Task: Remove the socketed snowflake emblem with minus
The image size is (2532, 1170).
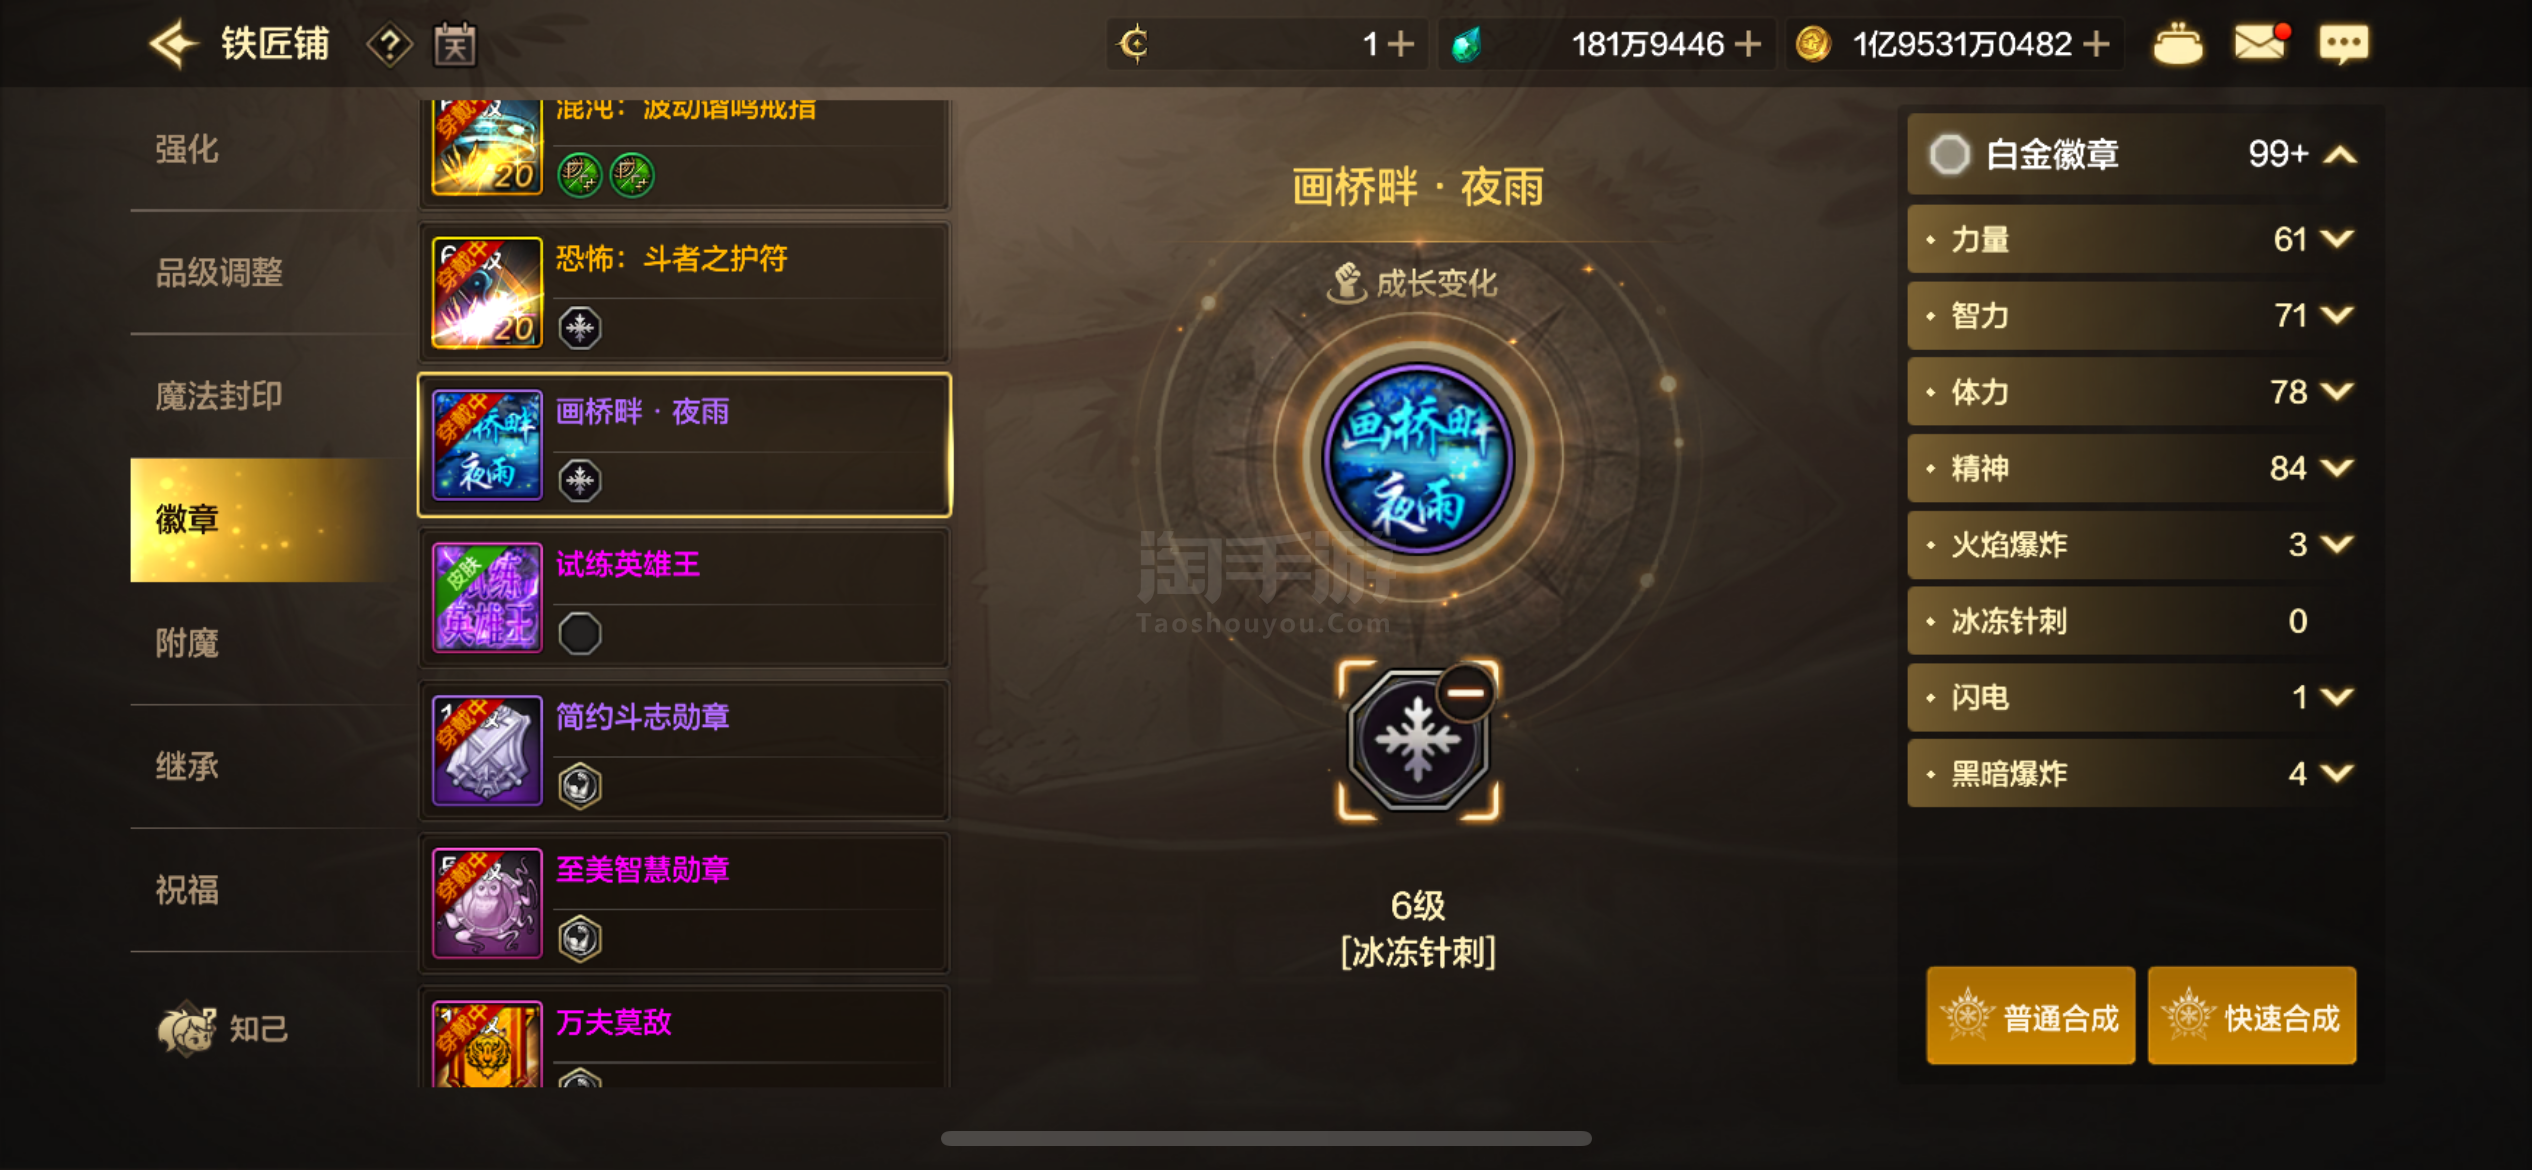Action: point(1465,692)
